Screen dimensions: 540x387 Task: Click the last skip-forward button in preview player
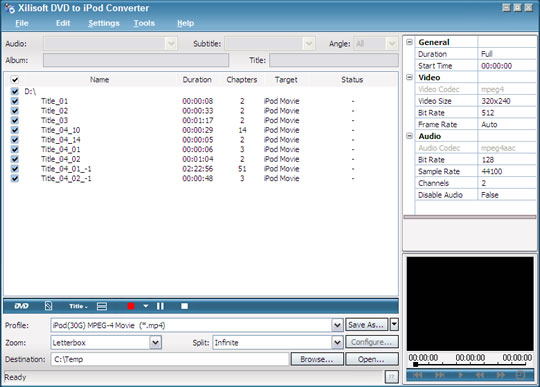501,375
